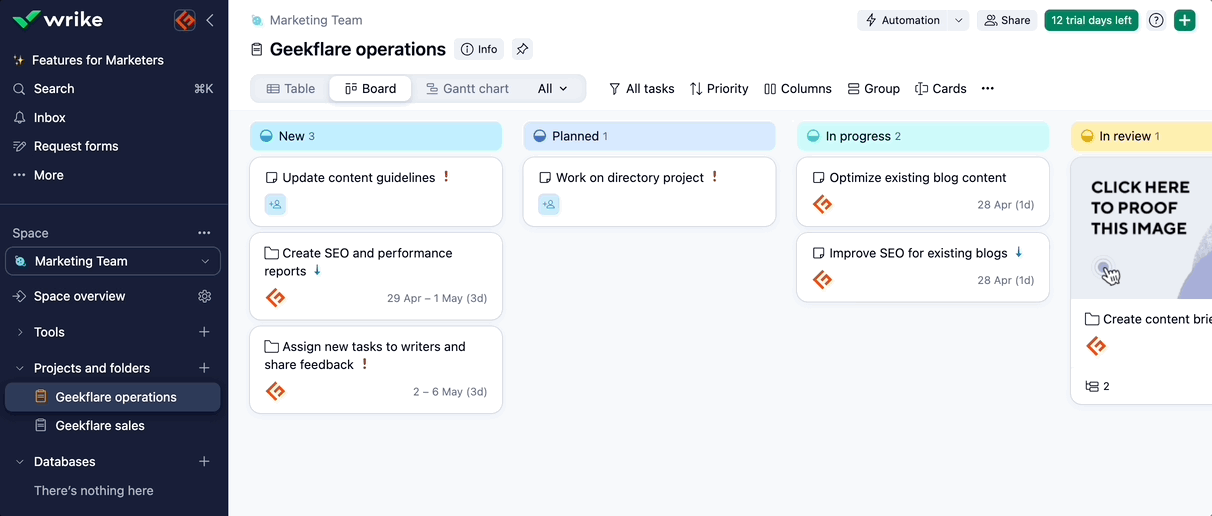Click the In progress column header
Viewport: 1212px width, 516px height.
[x=923, y=136]
